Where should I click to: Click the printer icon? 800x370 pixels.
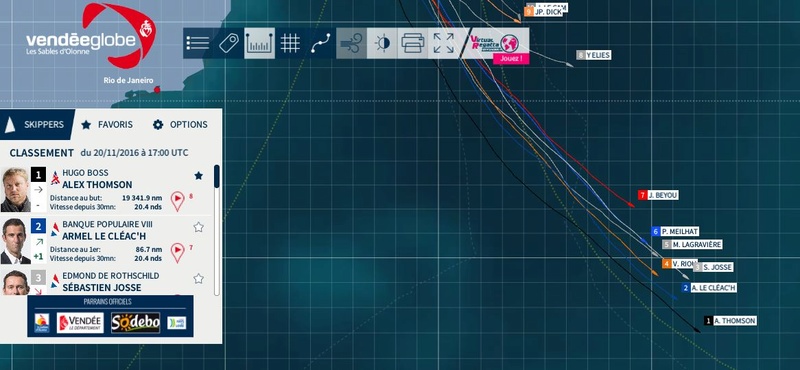(x=412, y=43)
